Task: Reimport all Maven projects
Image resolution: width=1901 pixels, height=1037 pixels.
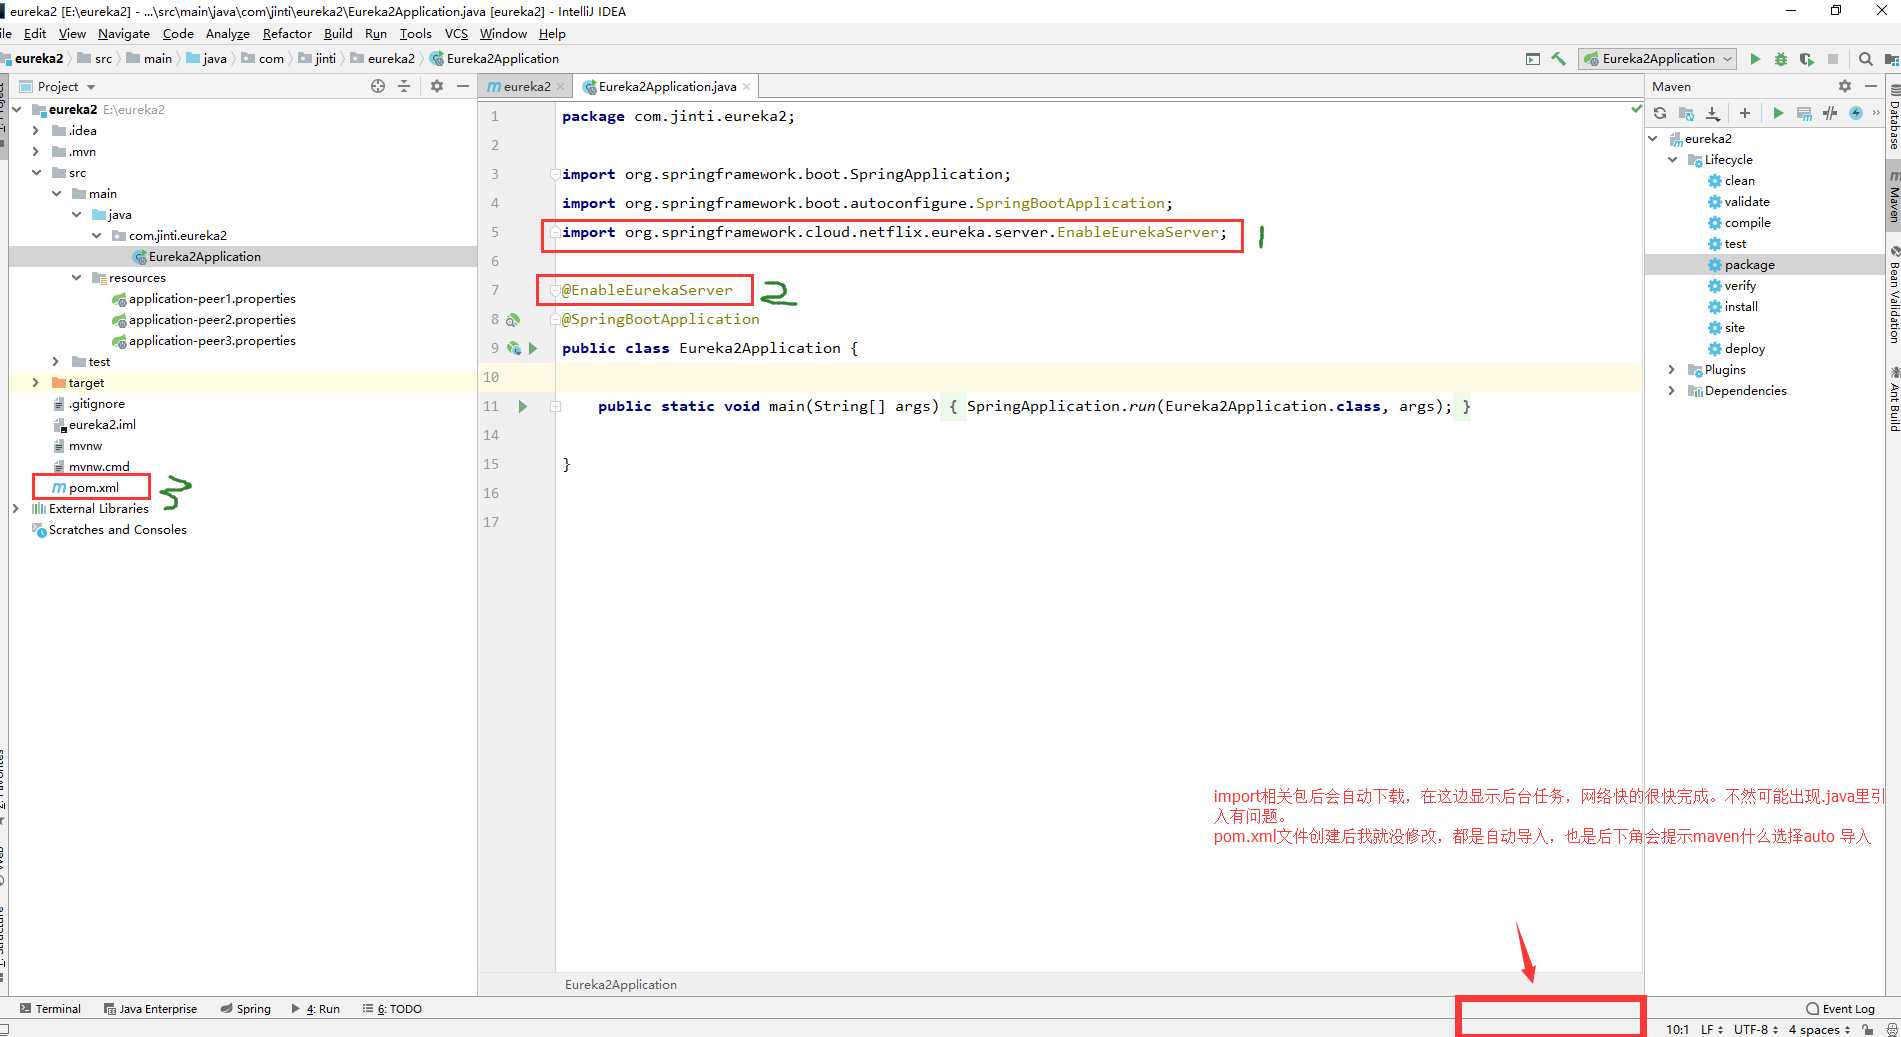Action: [1660, 113]
